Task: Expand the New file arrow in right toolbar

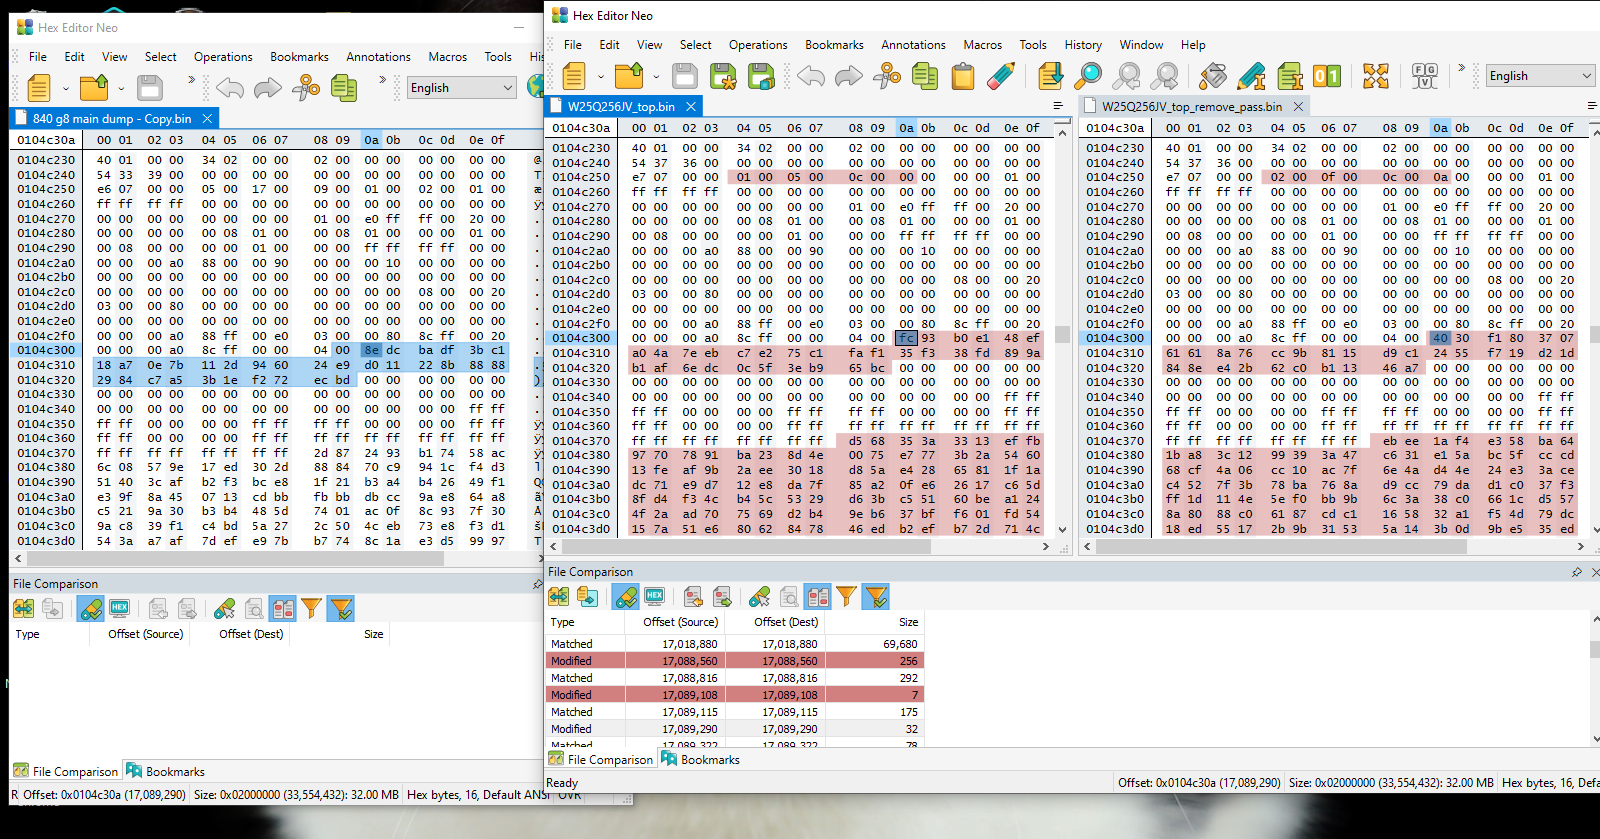Action: [600, 76]
